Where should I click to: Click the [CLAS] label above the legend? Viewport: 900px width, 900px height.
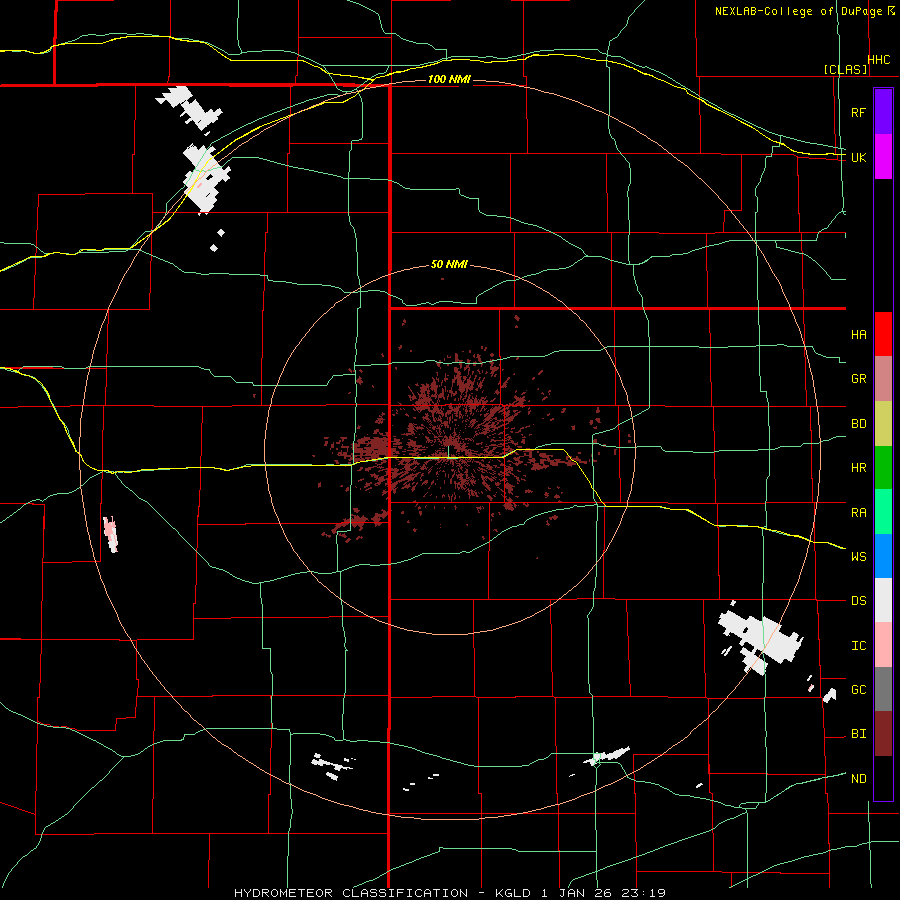845,69
